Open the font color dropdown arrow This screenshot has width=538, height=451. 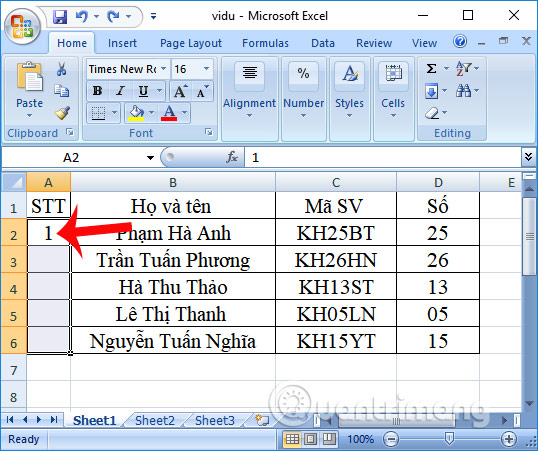coord(184,113)
